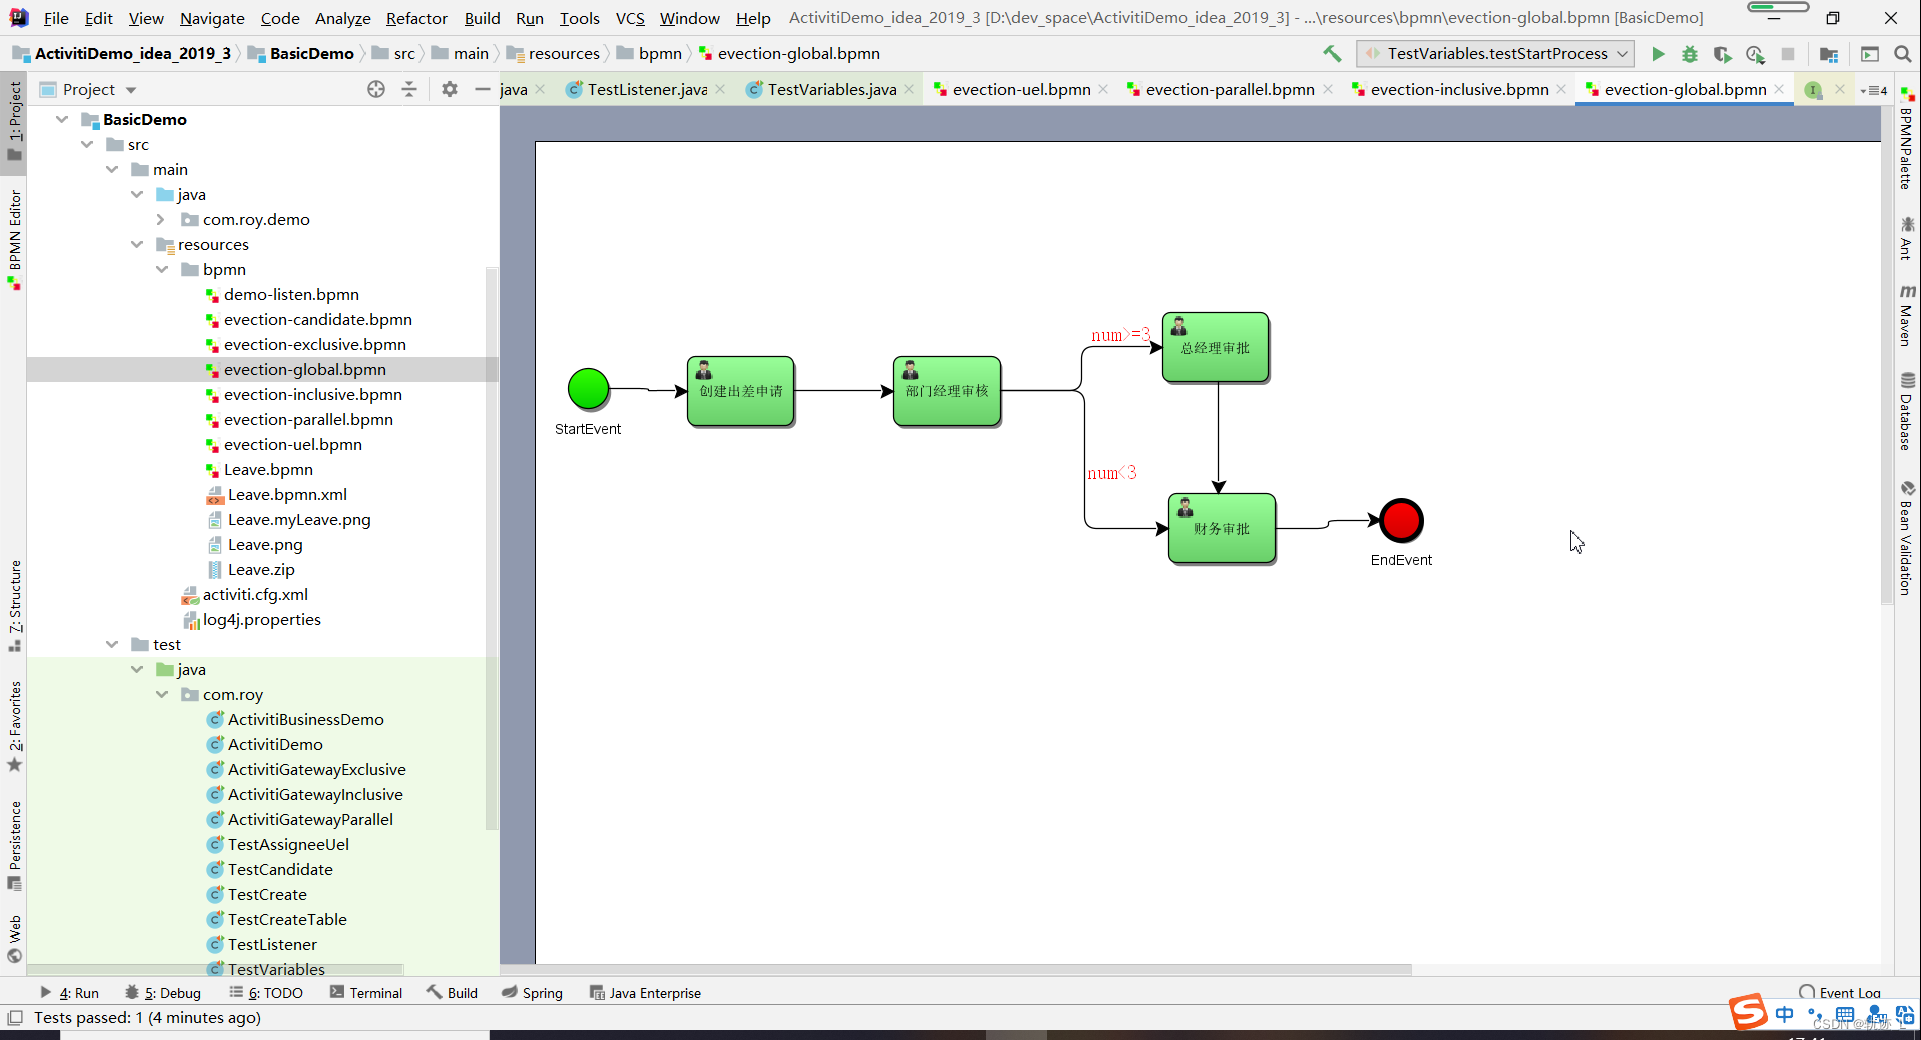Open the Maven tool window
This screenshot has height=1040, width=1921.
coord(1907,315)
